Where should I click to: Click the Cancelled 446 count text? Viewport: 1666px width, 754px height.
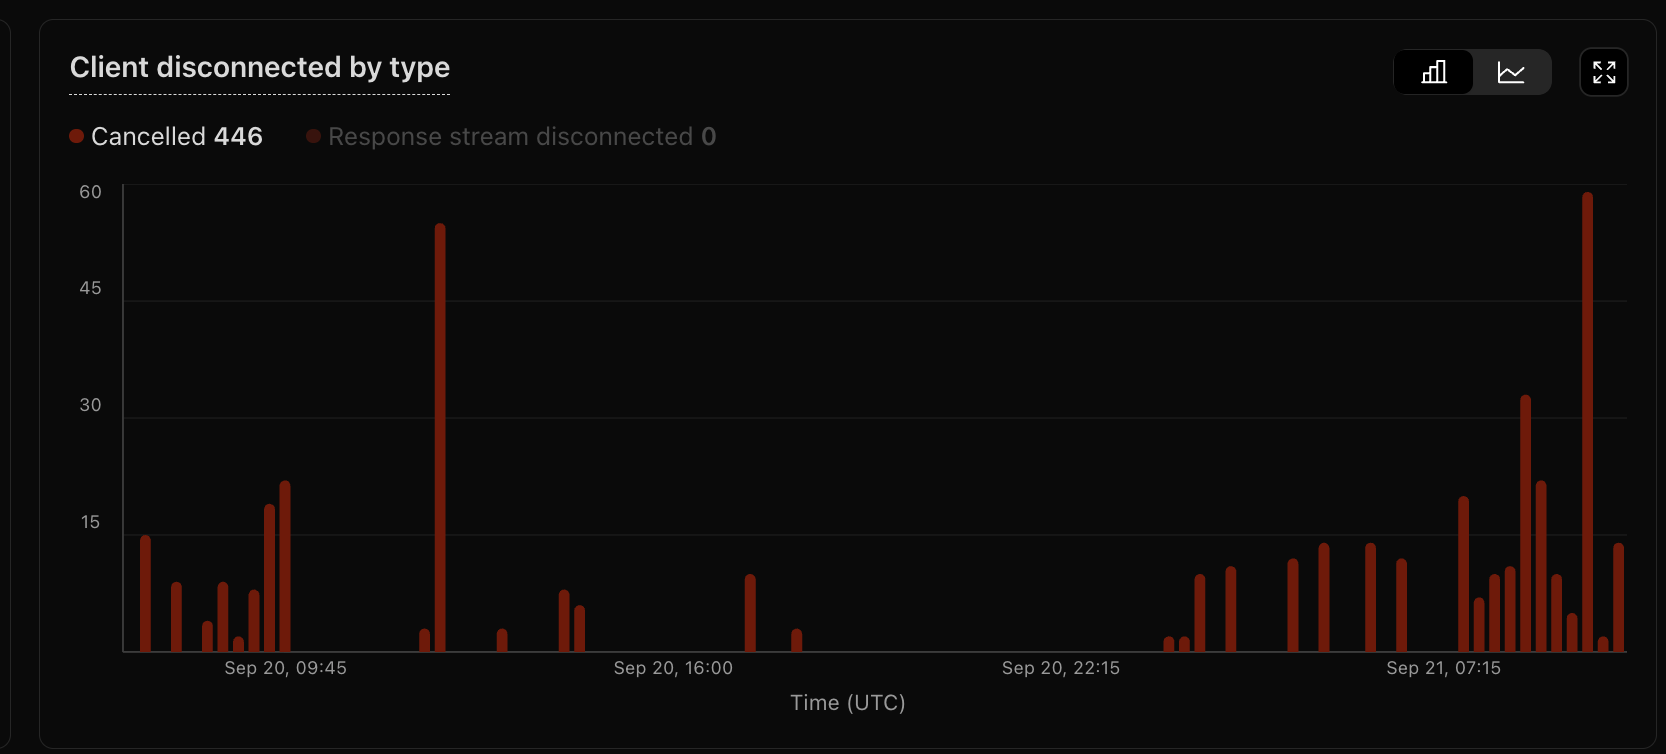tap(238, 137)
